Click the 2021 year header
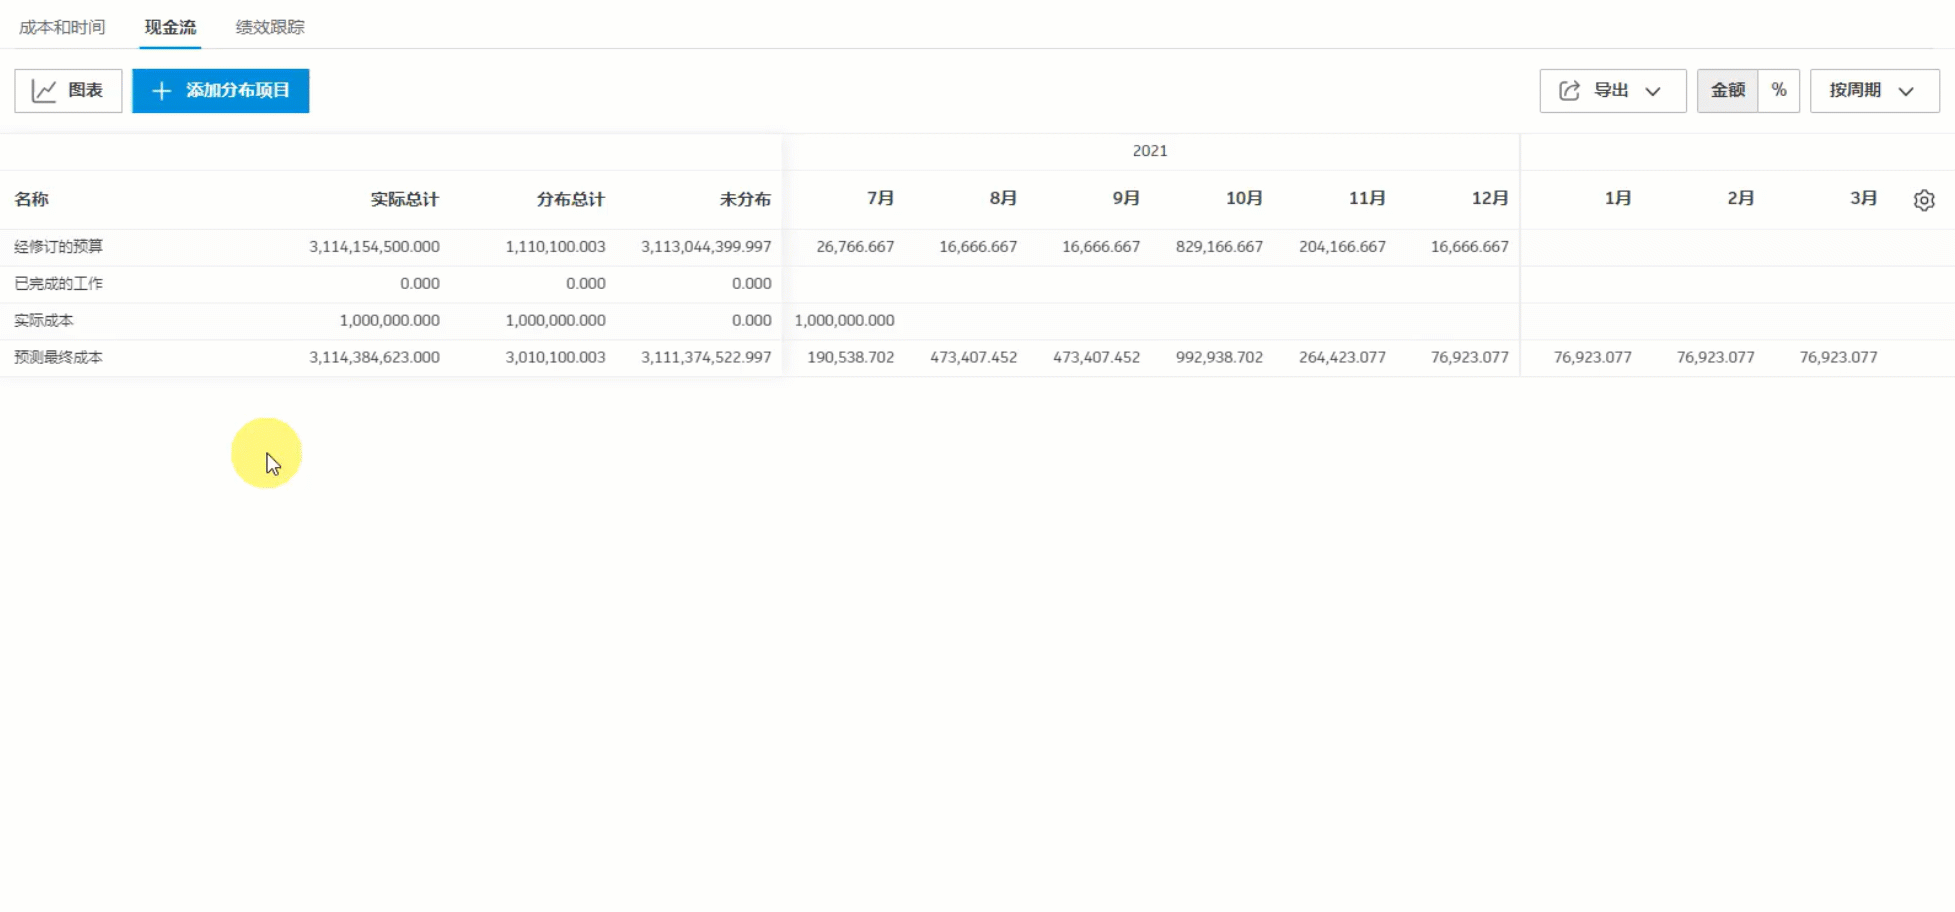Viewport: 1955px width, 912px height. tap(1150, 151)
